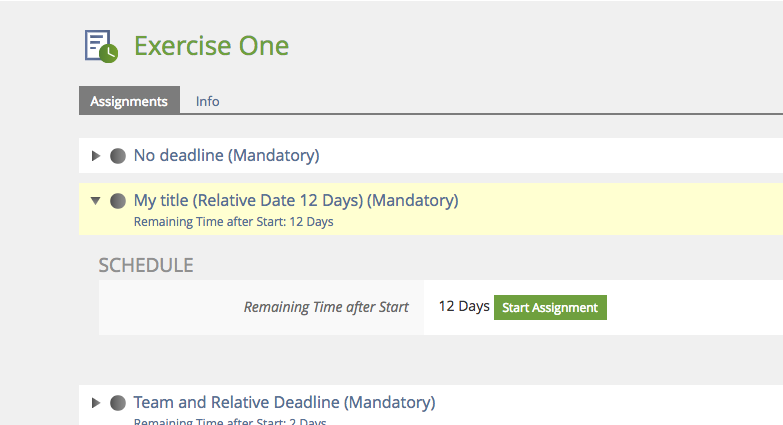Click the green clock badge on exercise icon
The image size is (783, 425).
point(110,53)
